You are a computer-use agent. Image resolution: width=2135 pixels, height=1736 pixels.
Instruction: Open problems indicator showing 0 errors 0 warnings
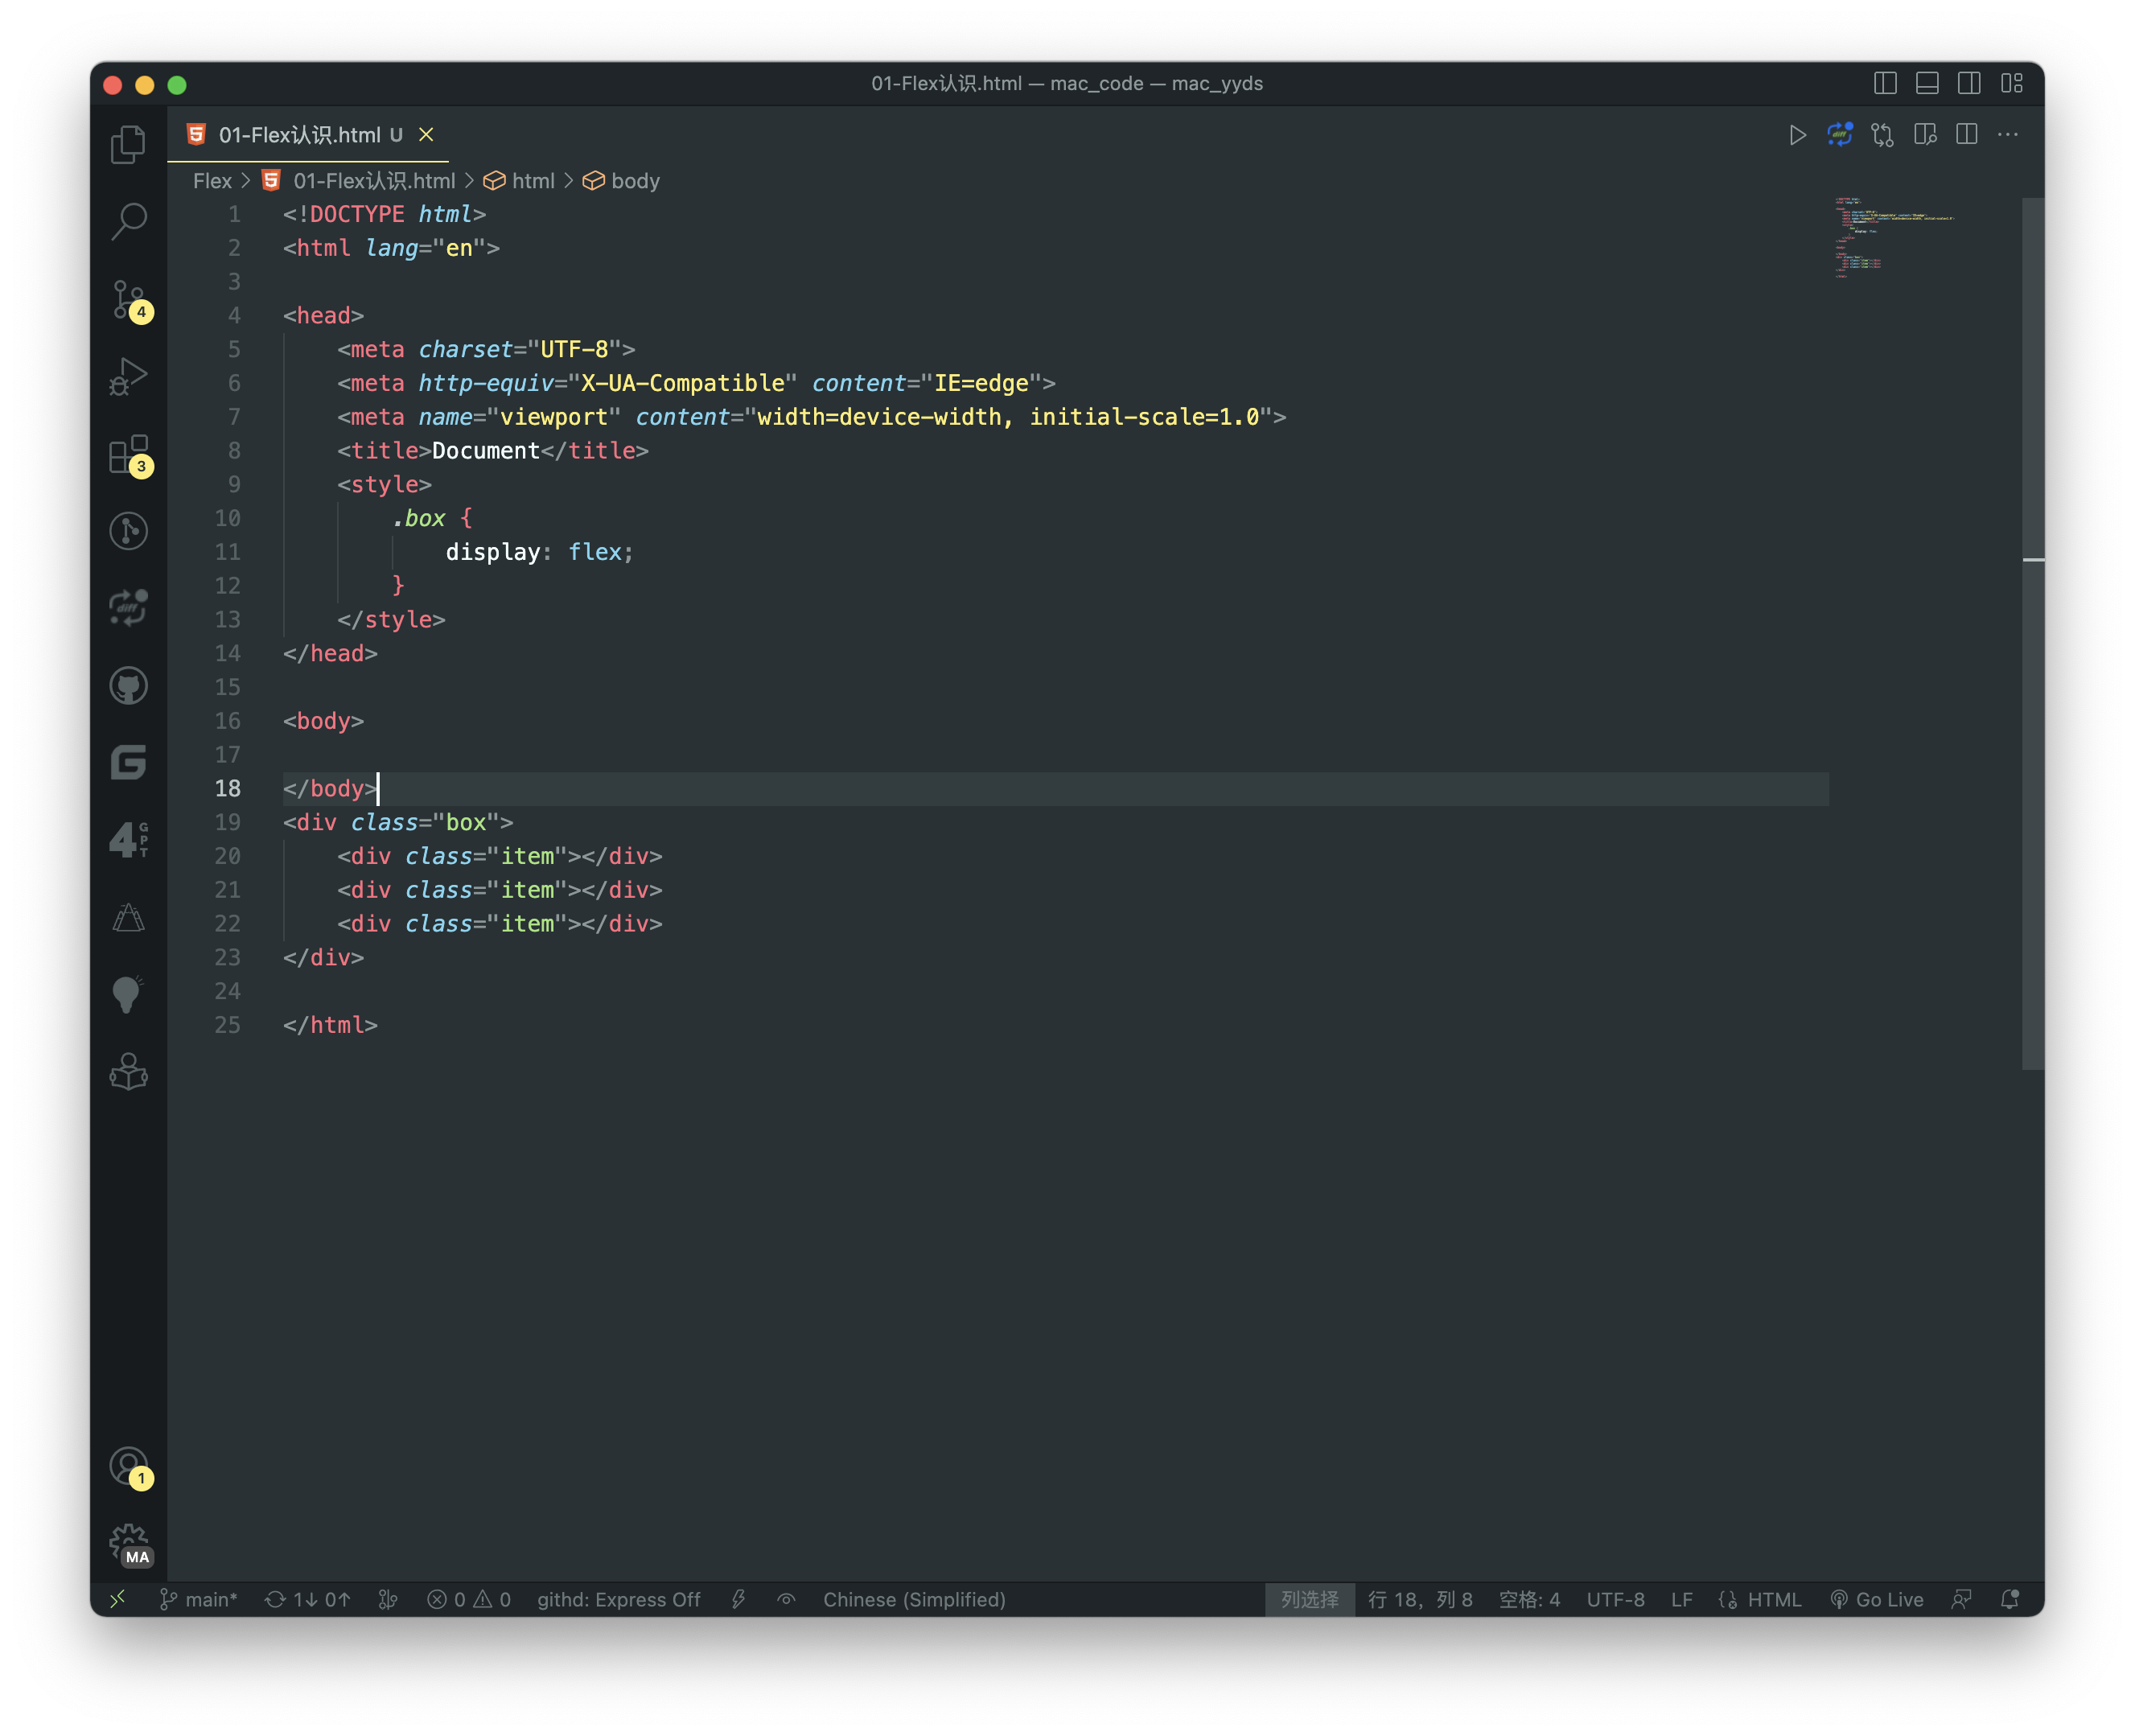click(x=469, y=1599)
